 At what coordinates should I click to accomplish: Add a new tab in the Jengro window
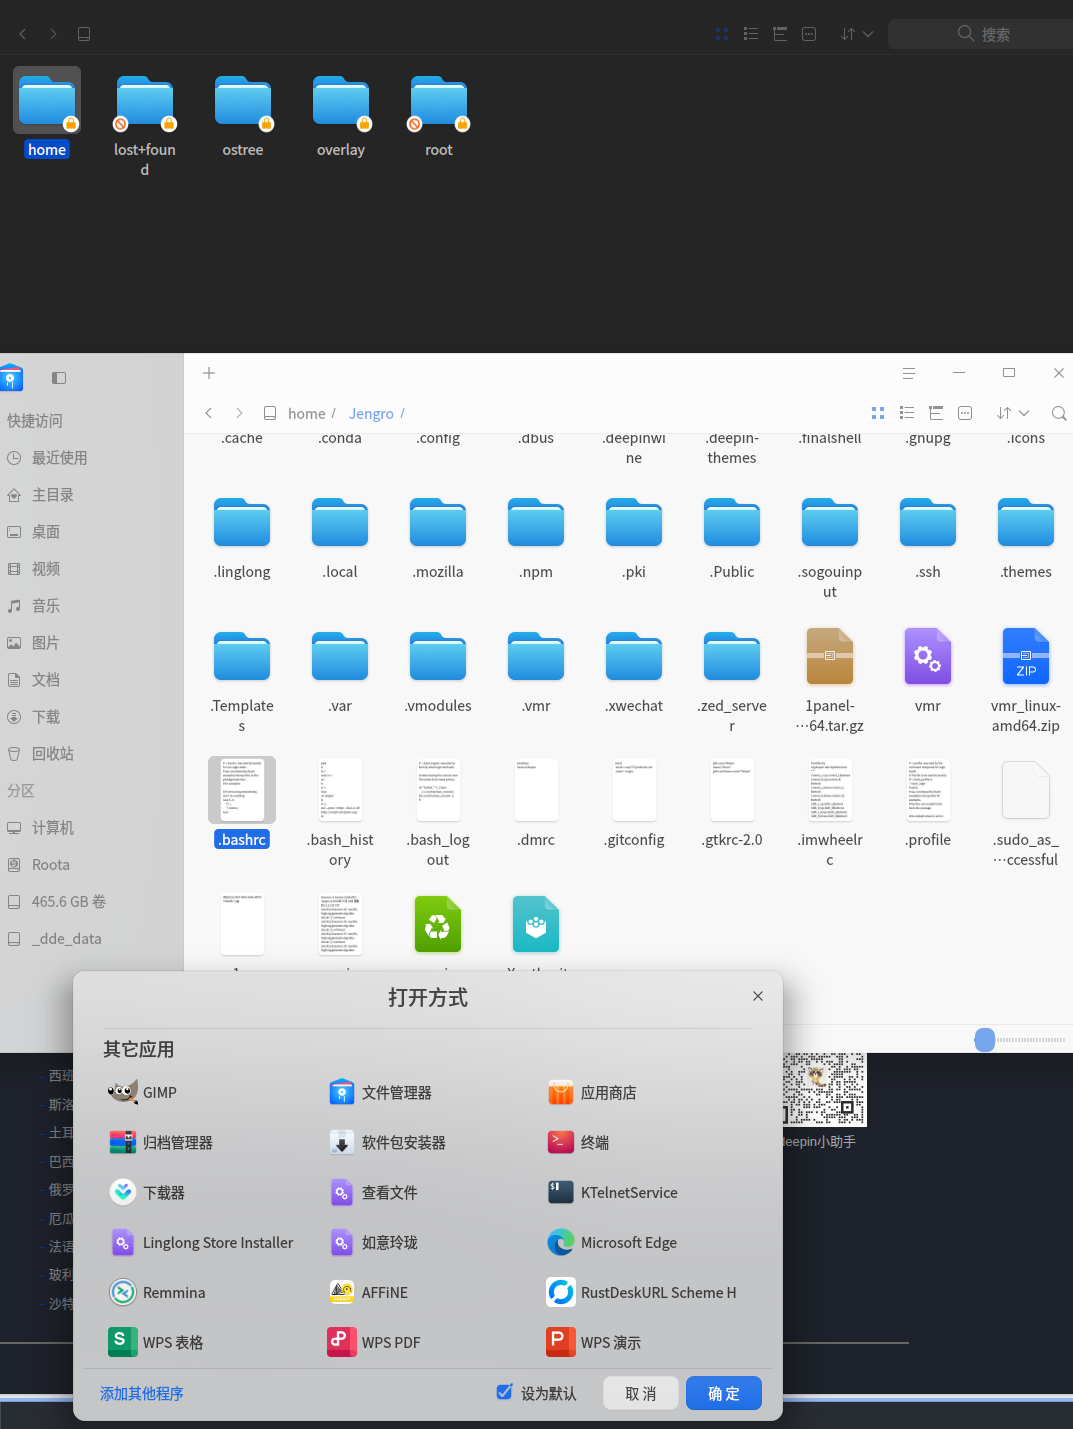pyautogui.click(x=209, y=373)
